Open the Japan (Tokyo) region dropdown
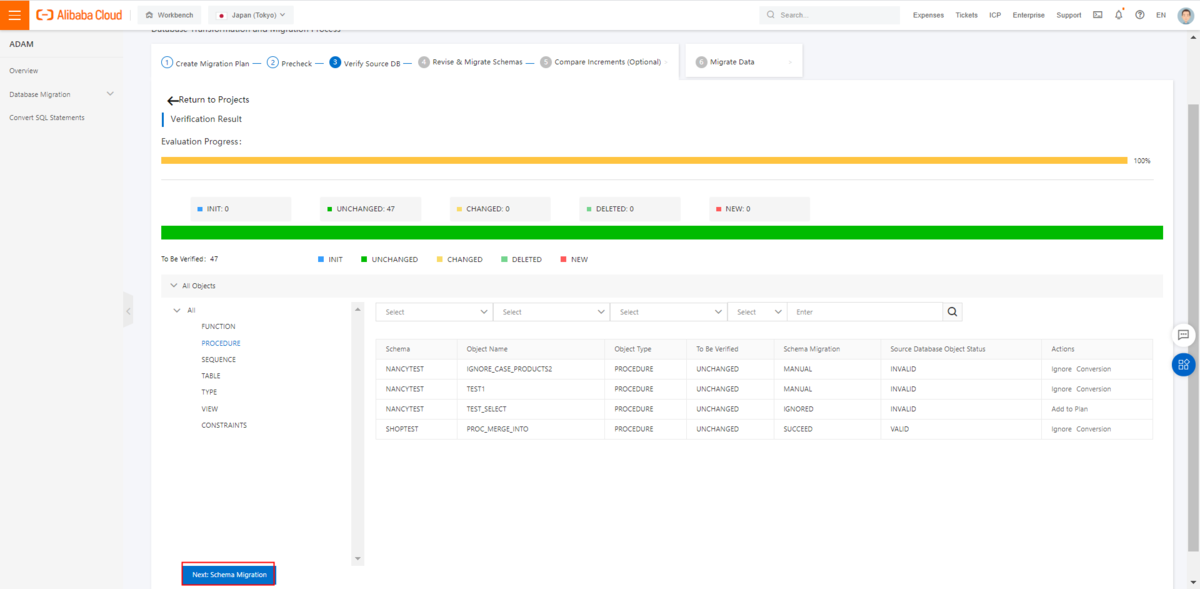1200x589 pixels. point(251,15)
